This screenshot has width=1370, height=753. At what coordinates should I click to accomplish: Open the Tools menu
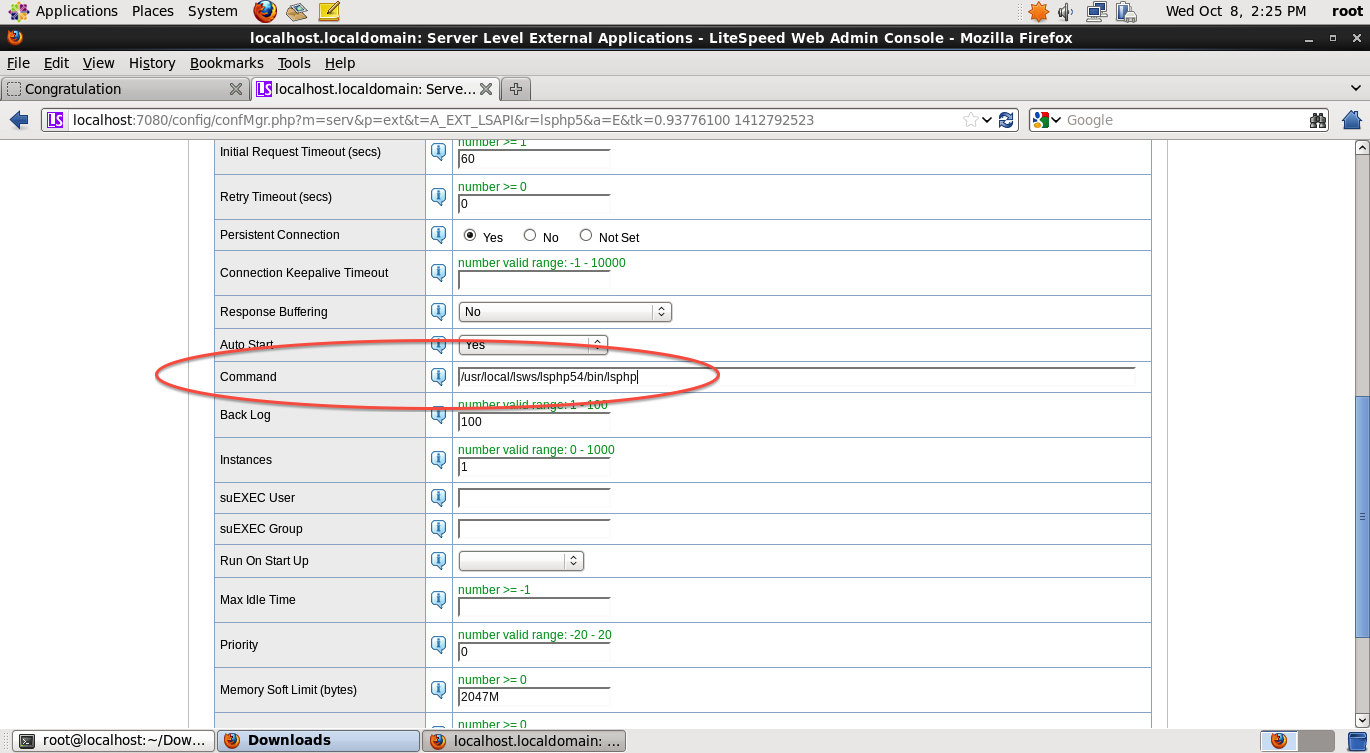click(x=294, y=63)
